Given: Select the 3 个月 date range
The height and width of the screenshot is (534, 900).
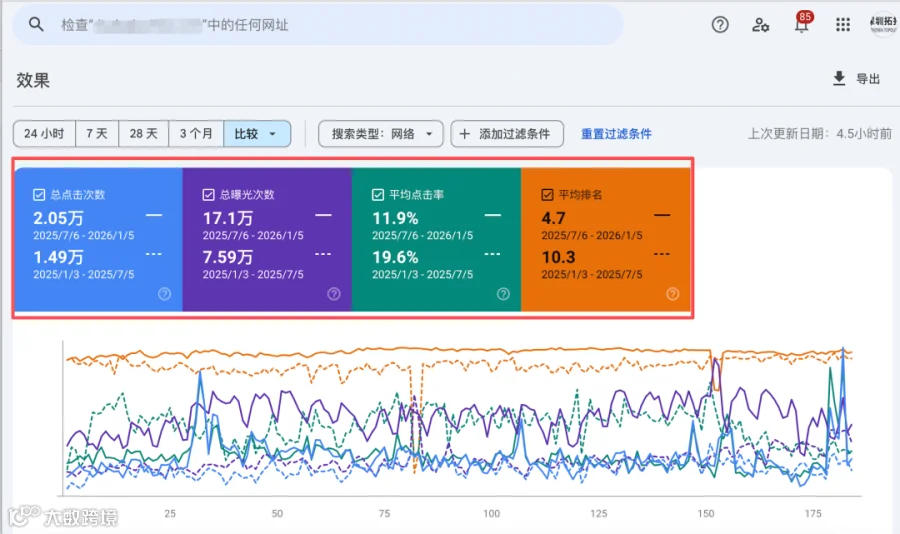Looking at the screenshot, I should 196,134.
